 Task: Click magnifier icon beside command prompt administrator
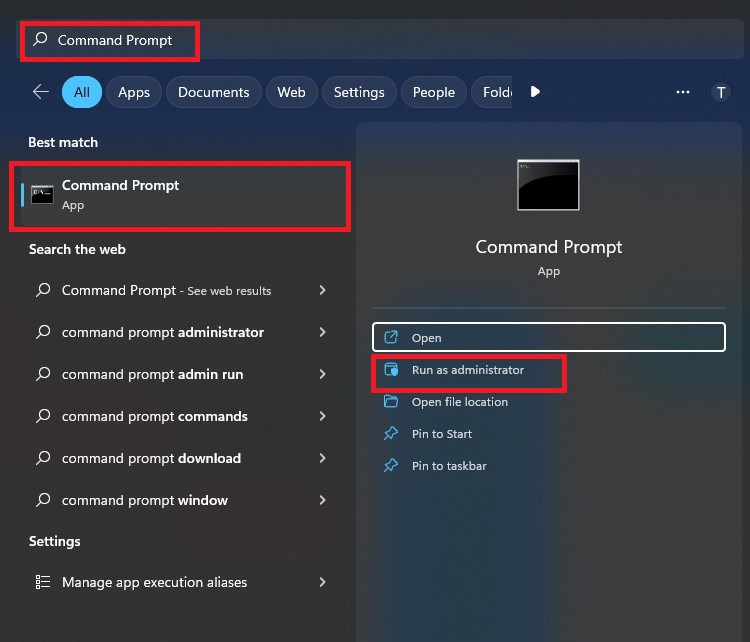[x=43, y=332]
